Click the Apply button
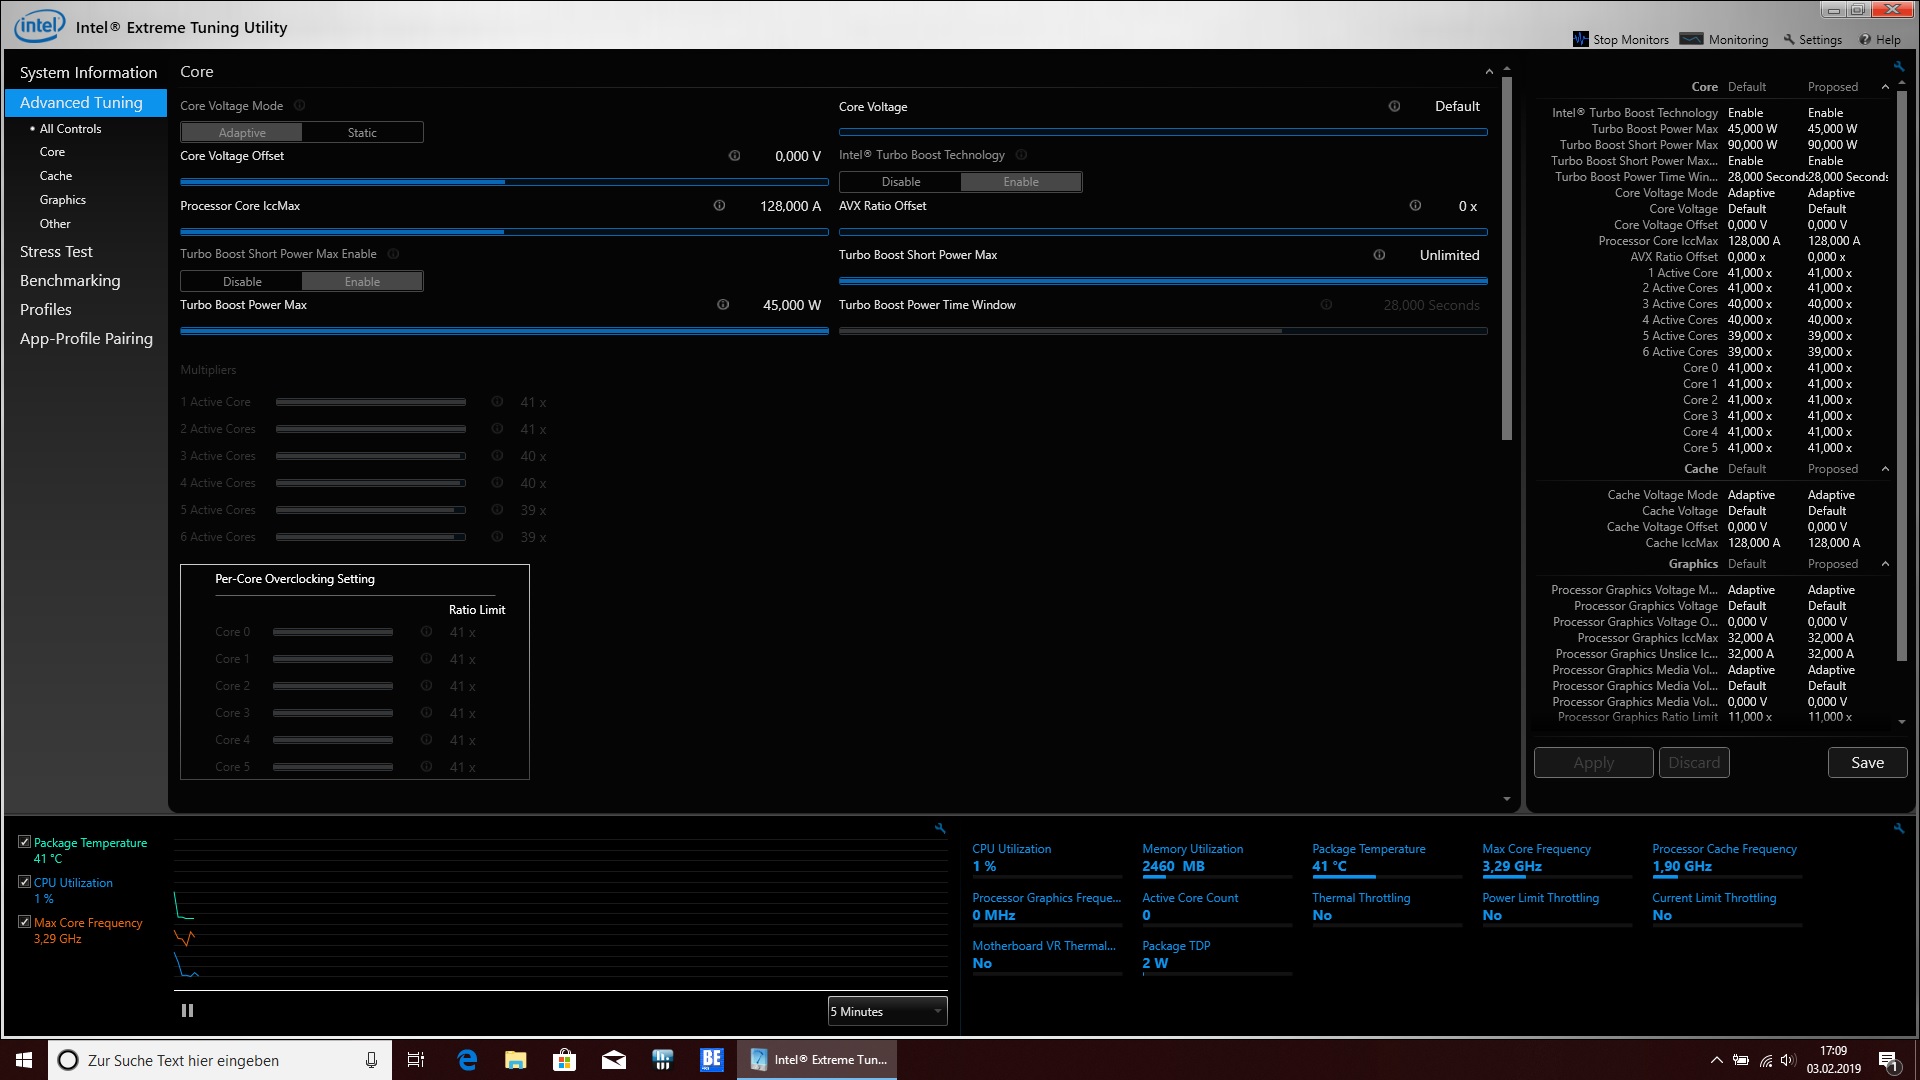 click(1593, 762)
